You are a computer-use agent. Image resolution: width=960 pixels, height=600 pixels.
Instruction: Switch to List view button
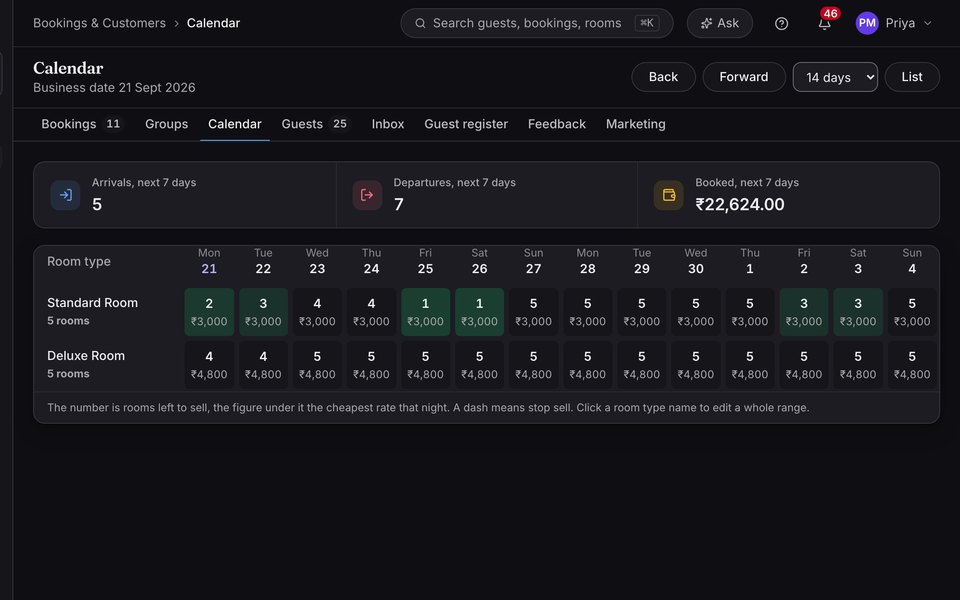click(x=912, y=77)
